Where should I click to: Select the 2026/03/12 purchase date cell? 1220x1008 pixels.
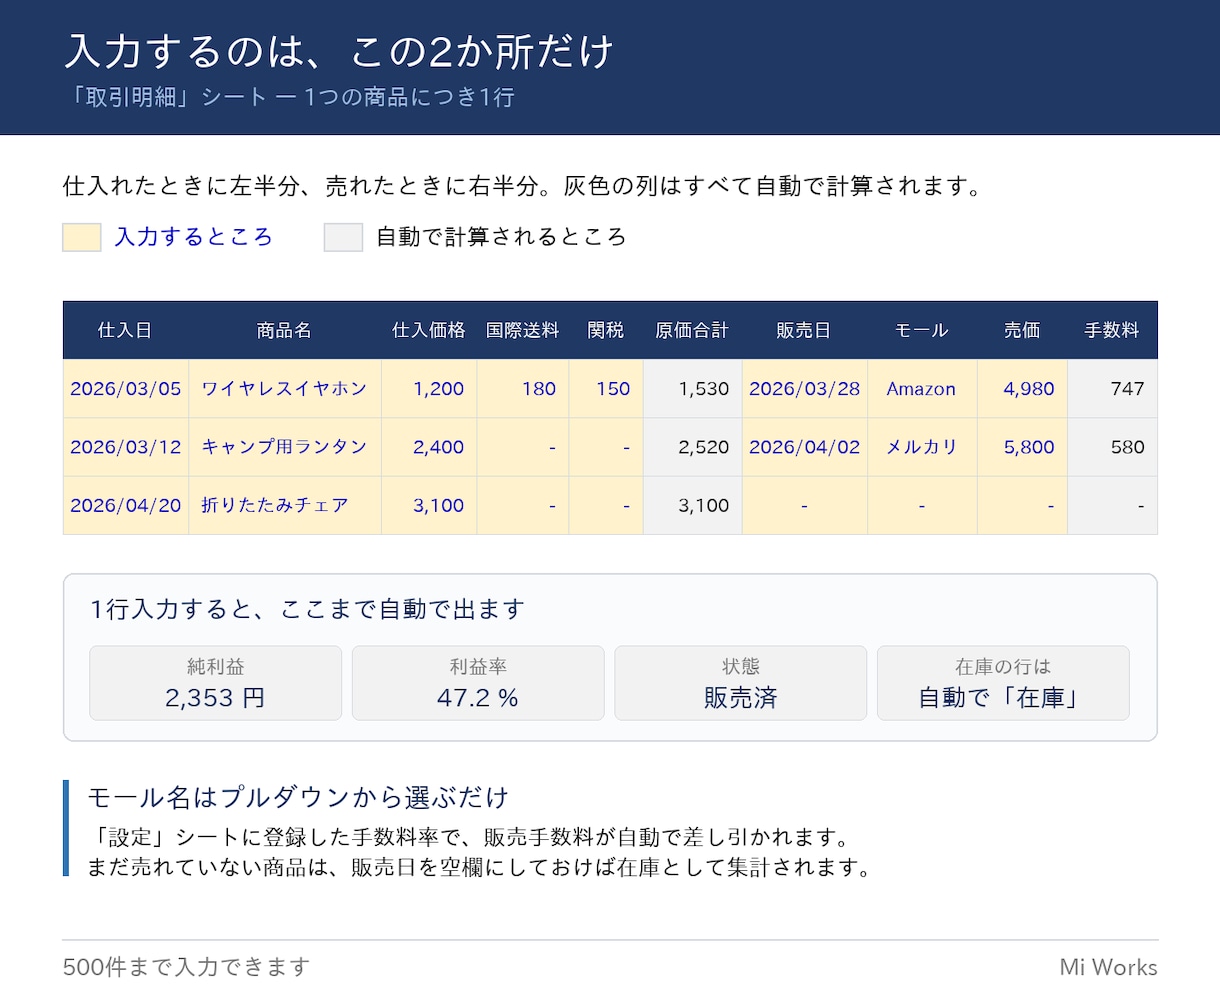(x=126, y=447)
